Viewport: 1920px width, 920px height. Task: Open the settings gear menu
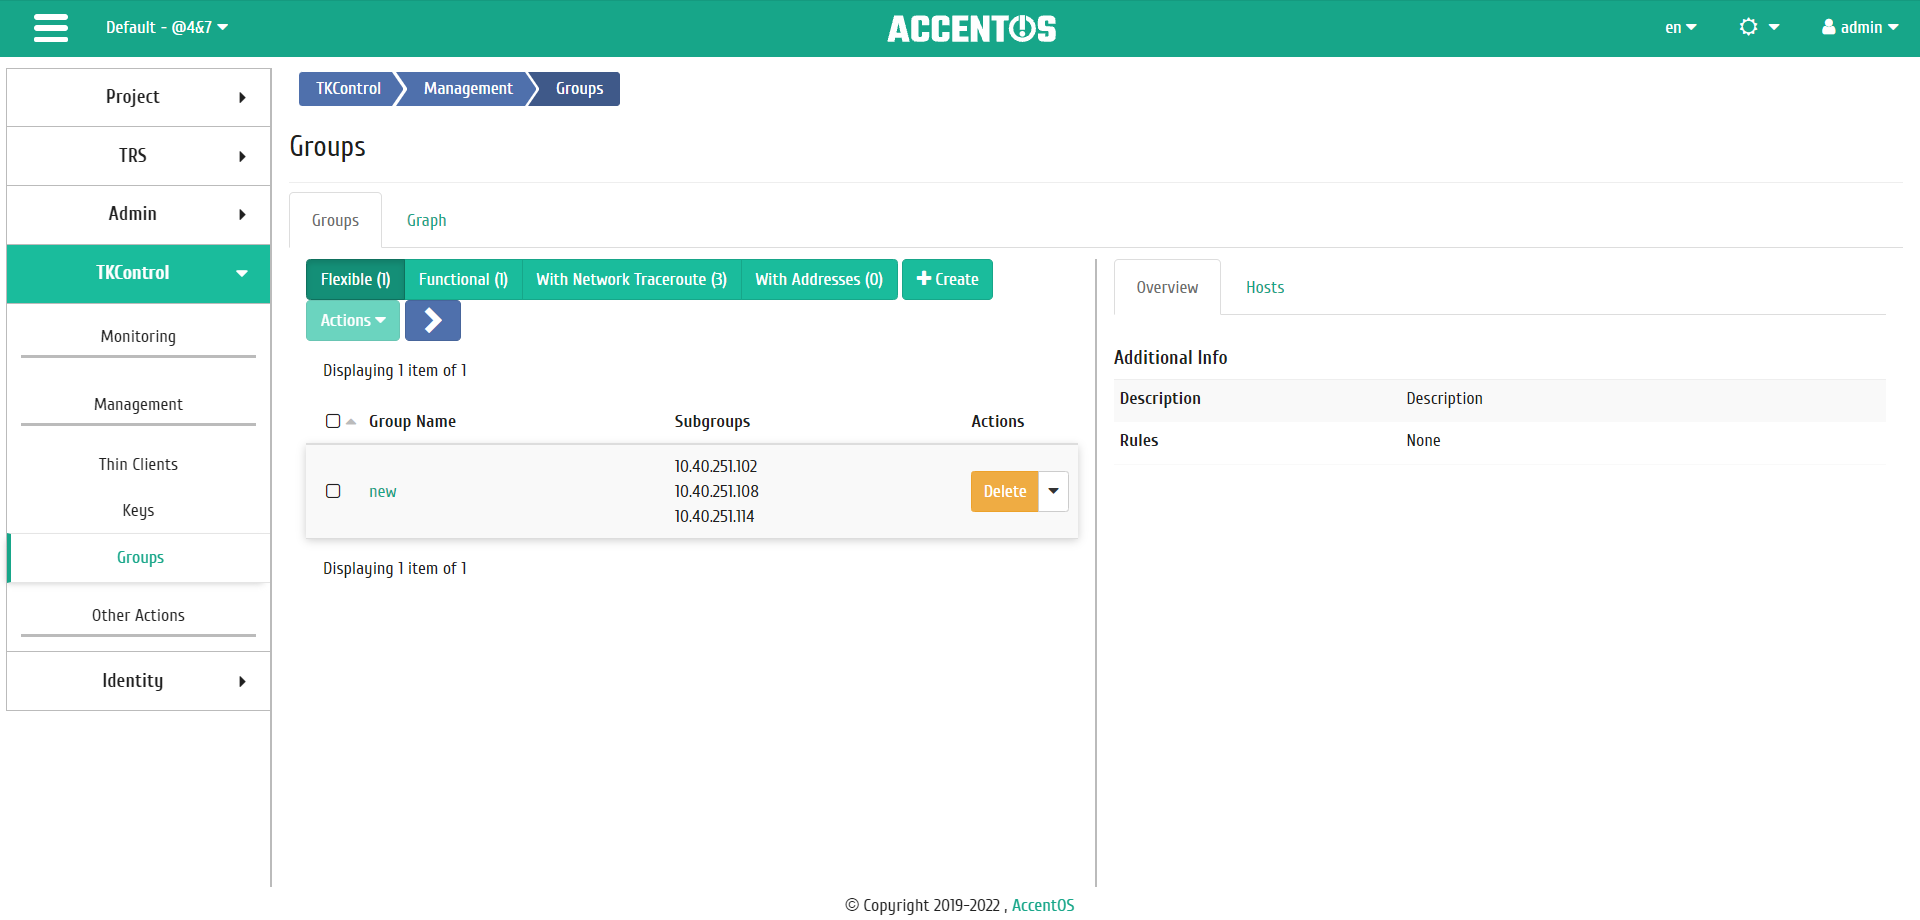tap(1759, 28)
